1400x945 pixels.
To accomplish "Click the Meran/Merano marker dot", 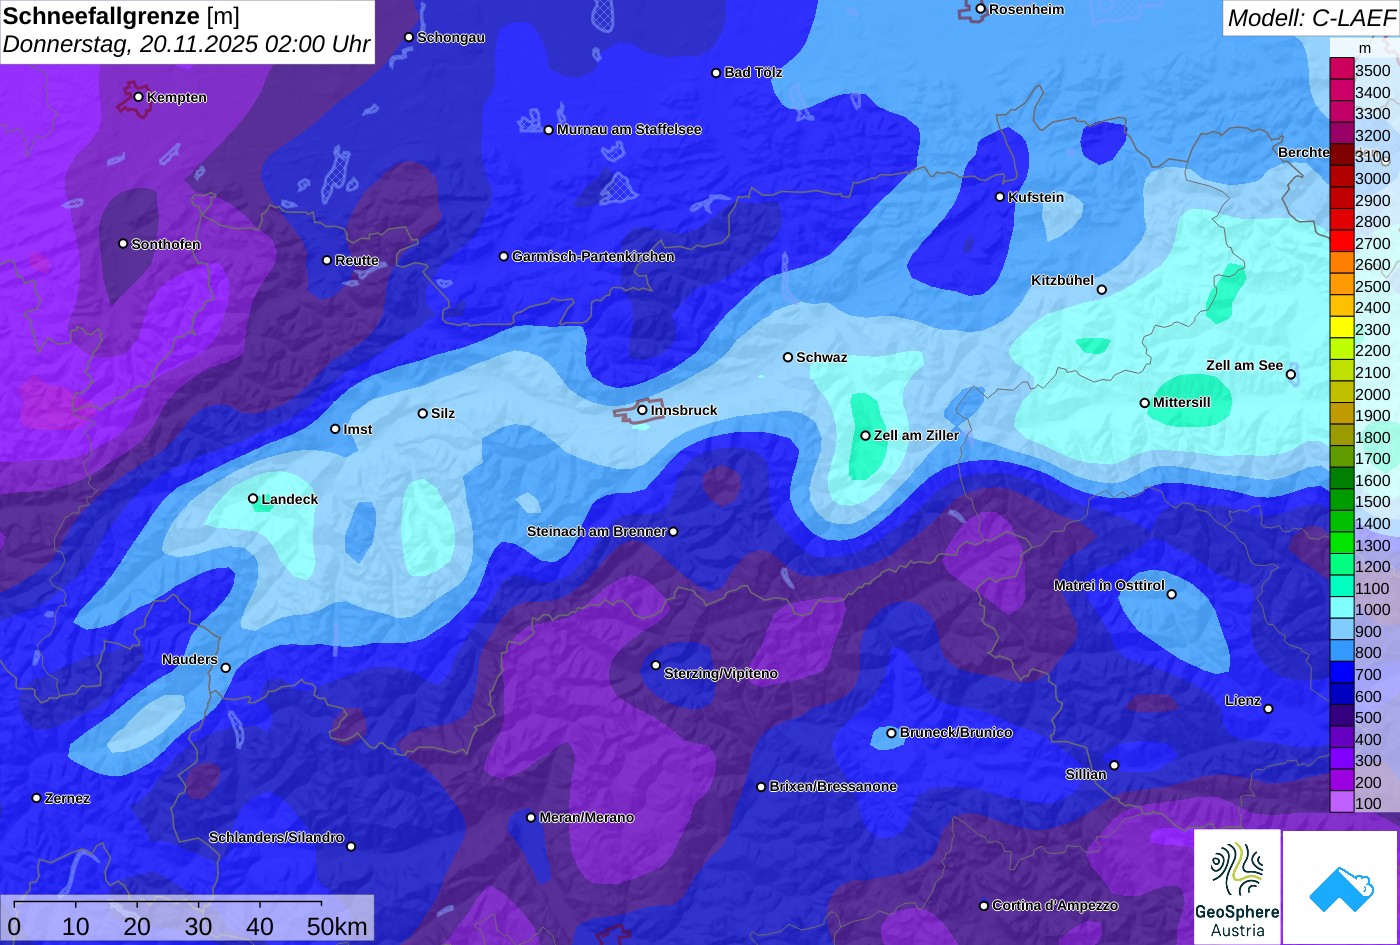I will coord(531,817).
